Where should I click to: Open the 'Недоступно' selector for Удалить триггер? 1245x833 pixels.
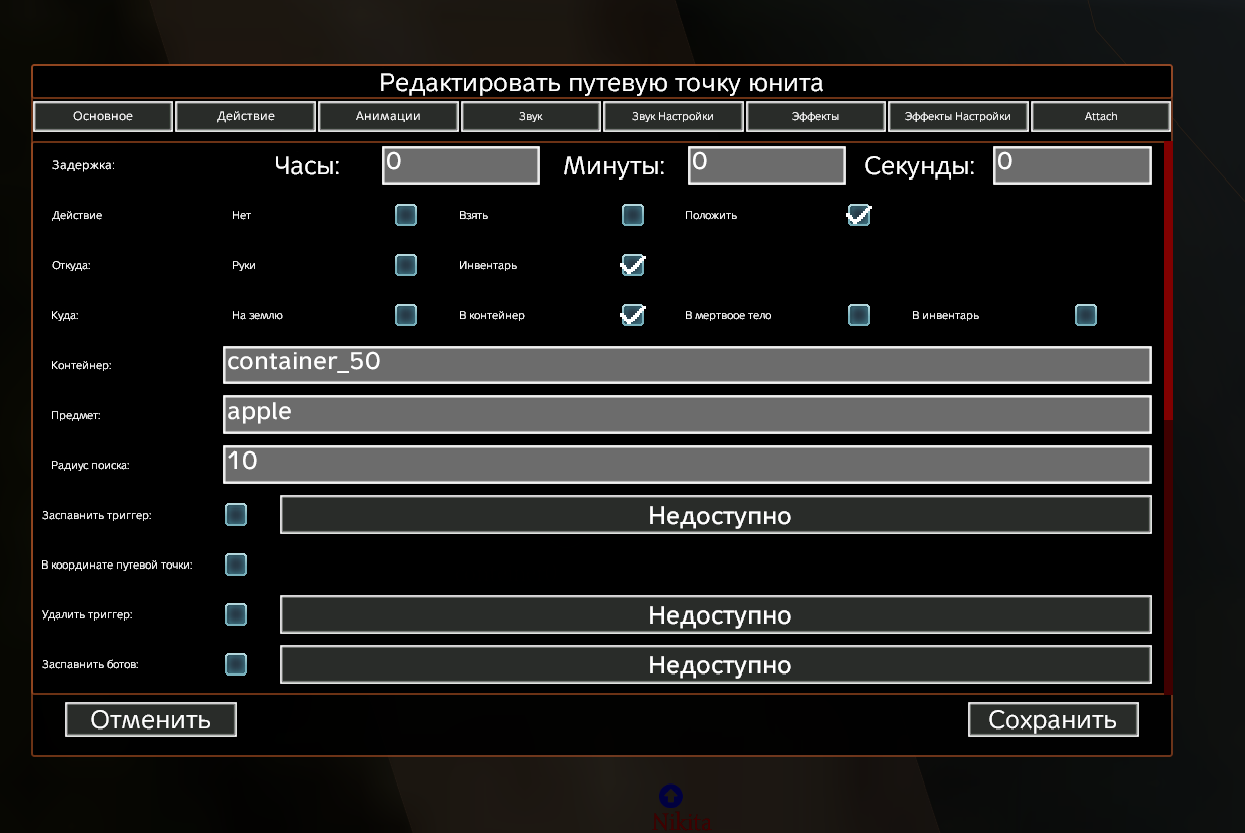(716, 615)
